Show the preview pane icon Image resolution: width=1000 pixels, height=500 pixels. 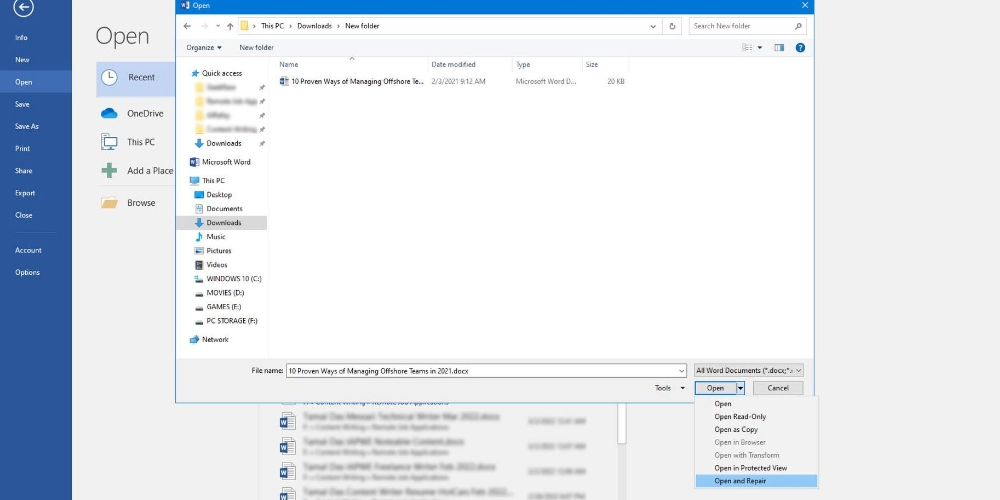pyautogui.click(x=780, y=47)
